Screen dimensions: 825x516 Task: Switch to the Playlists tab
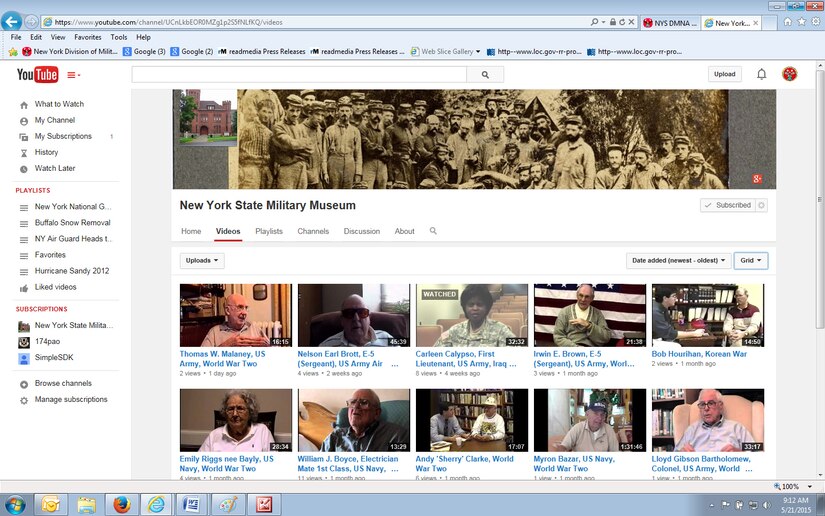[x=269, y=231]
